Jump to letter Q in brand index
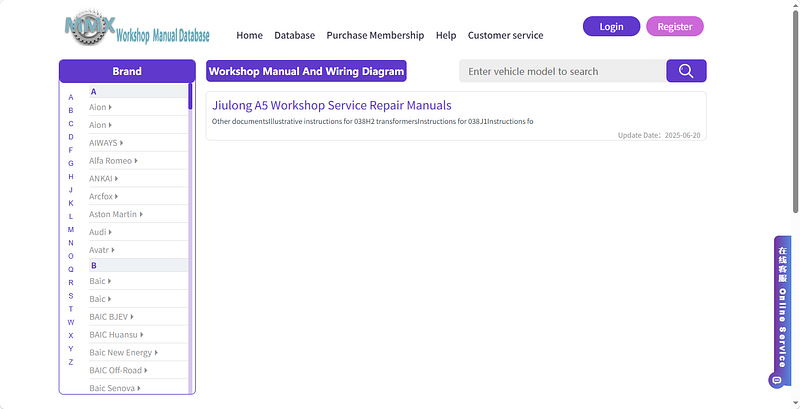The width and height of the screenshot is (800, 409). click(71, 269)
